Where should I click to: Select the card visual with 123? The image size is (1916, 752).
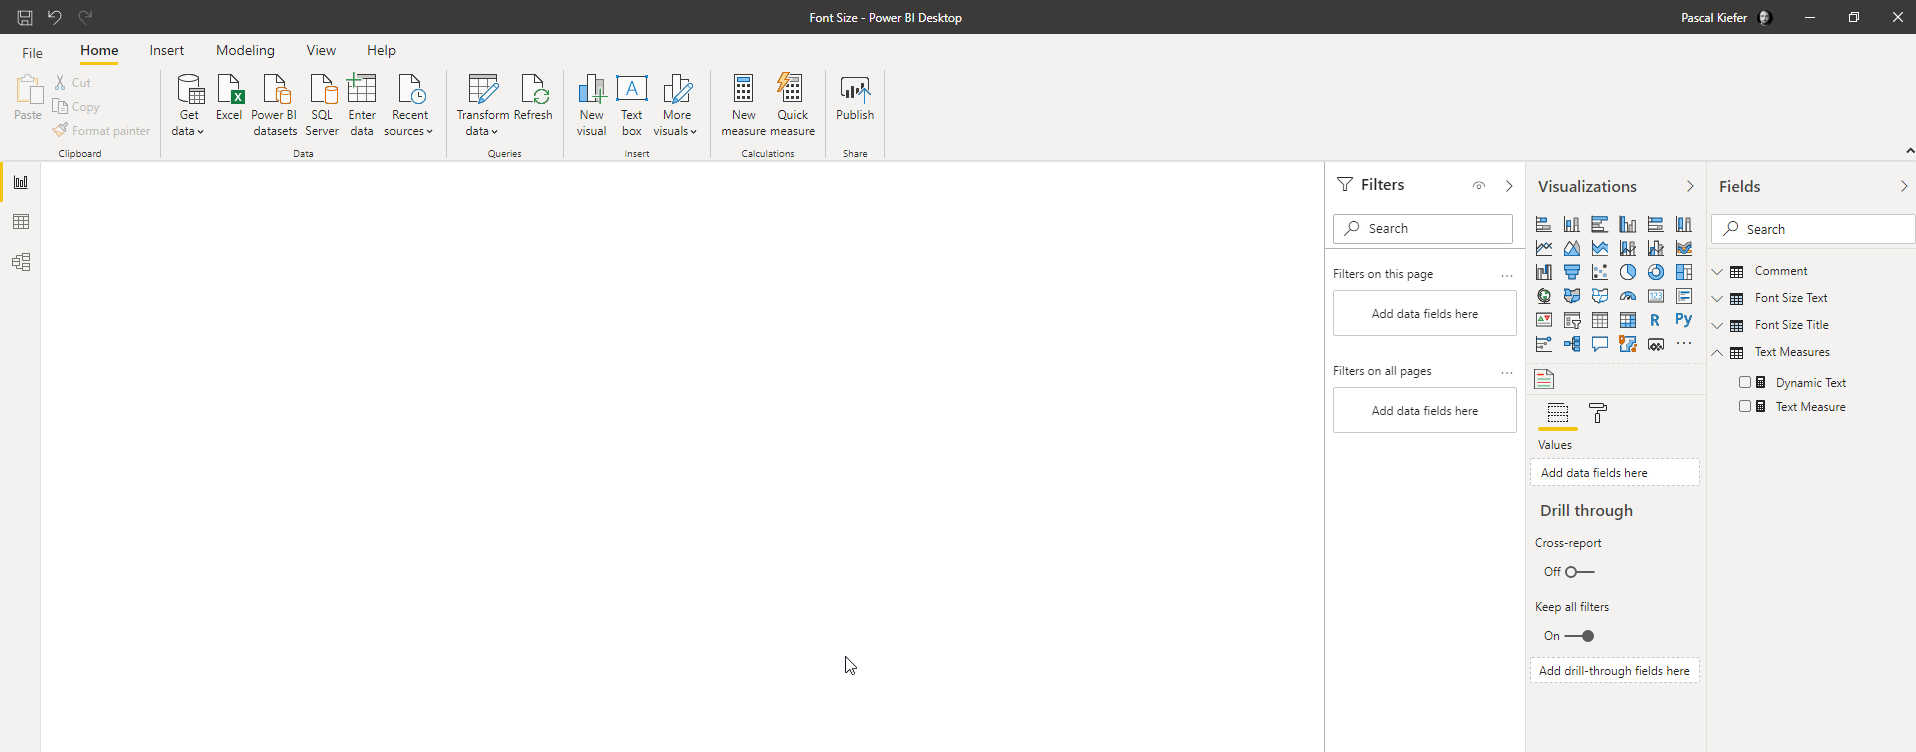[1656, 296]
